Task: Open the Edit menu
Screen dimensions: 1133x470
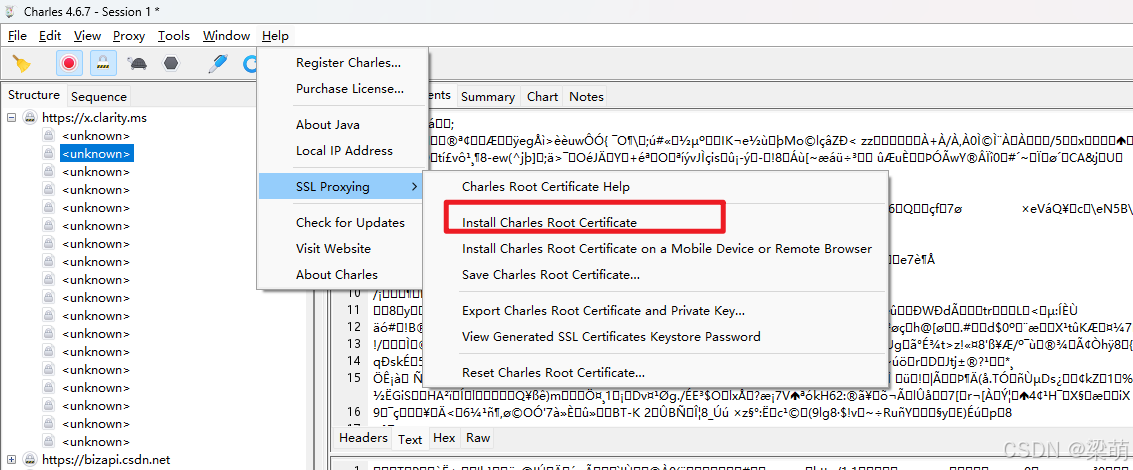Action: point(50,35)
